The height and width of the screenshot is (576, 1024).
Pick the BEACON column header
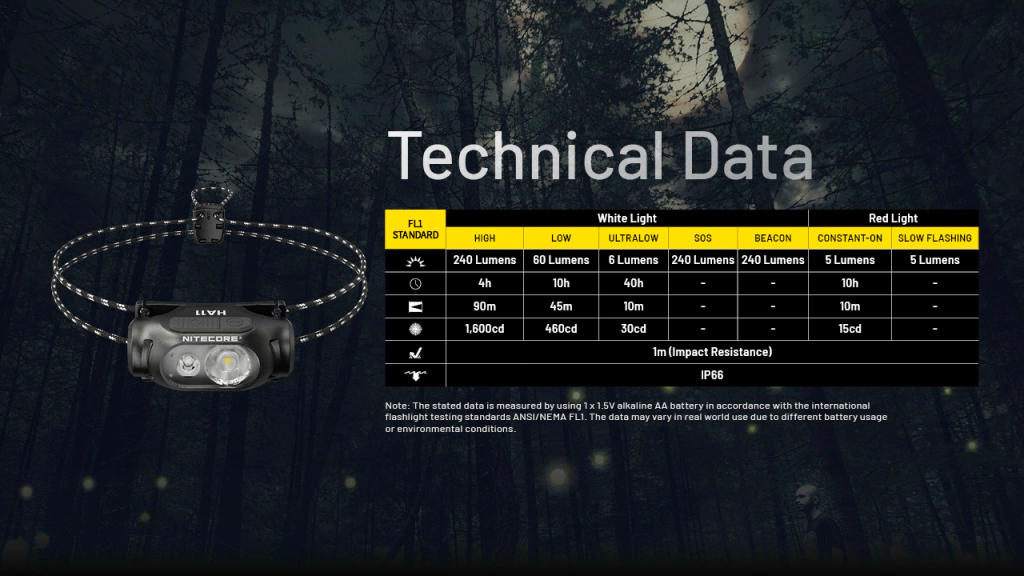pyautogui.click(x=772, y=238)
